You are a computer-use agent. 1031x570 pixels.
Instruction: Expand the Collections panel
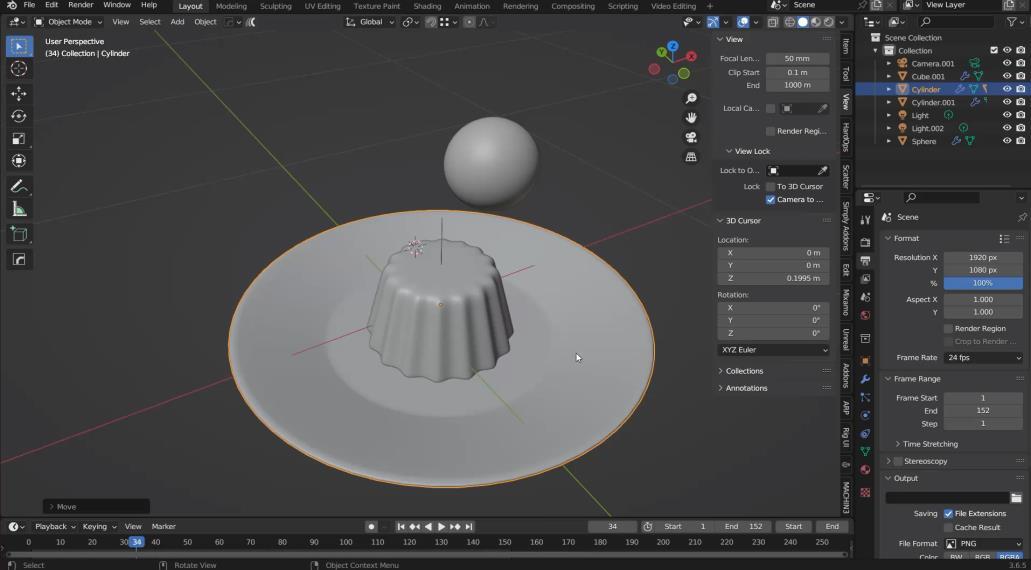(x=744, y=371)
